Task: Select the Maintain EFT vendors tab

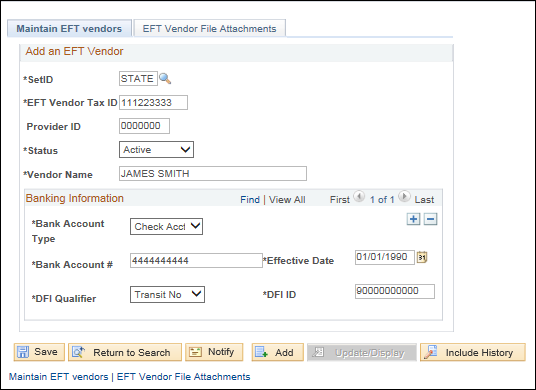Action: pyautogui.click(x=69, y=28)
